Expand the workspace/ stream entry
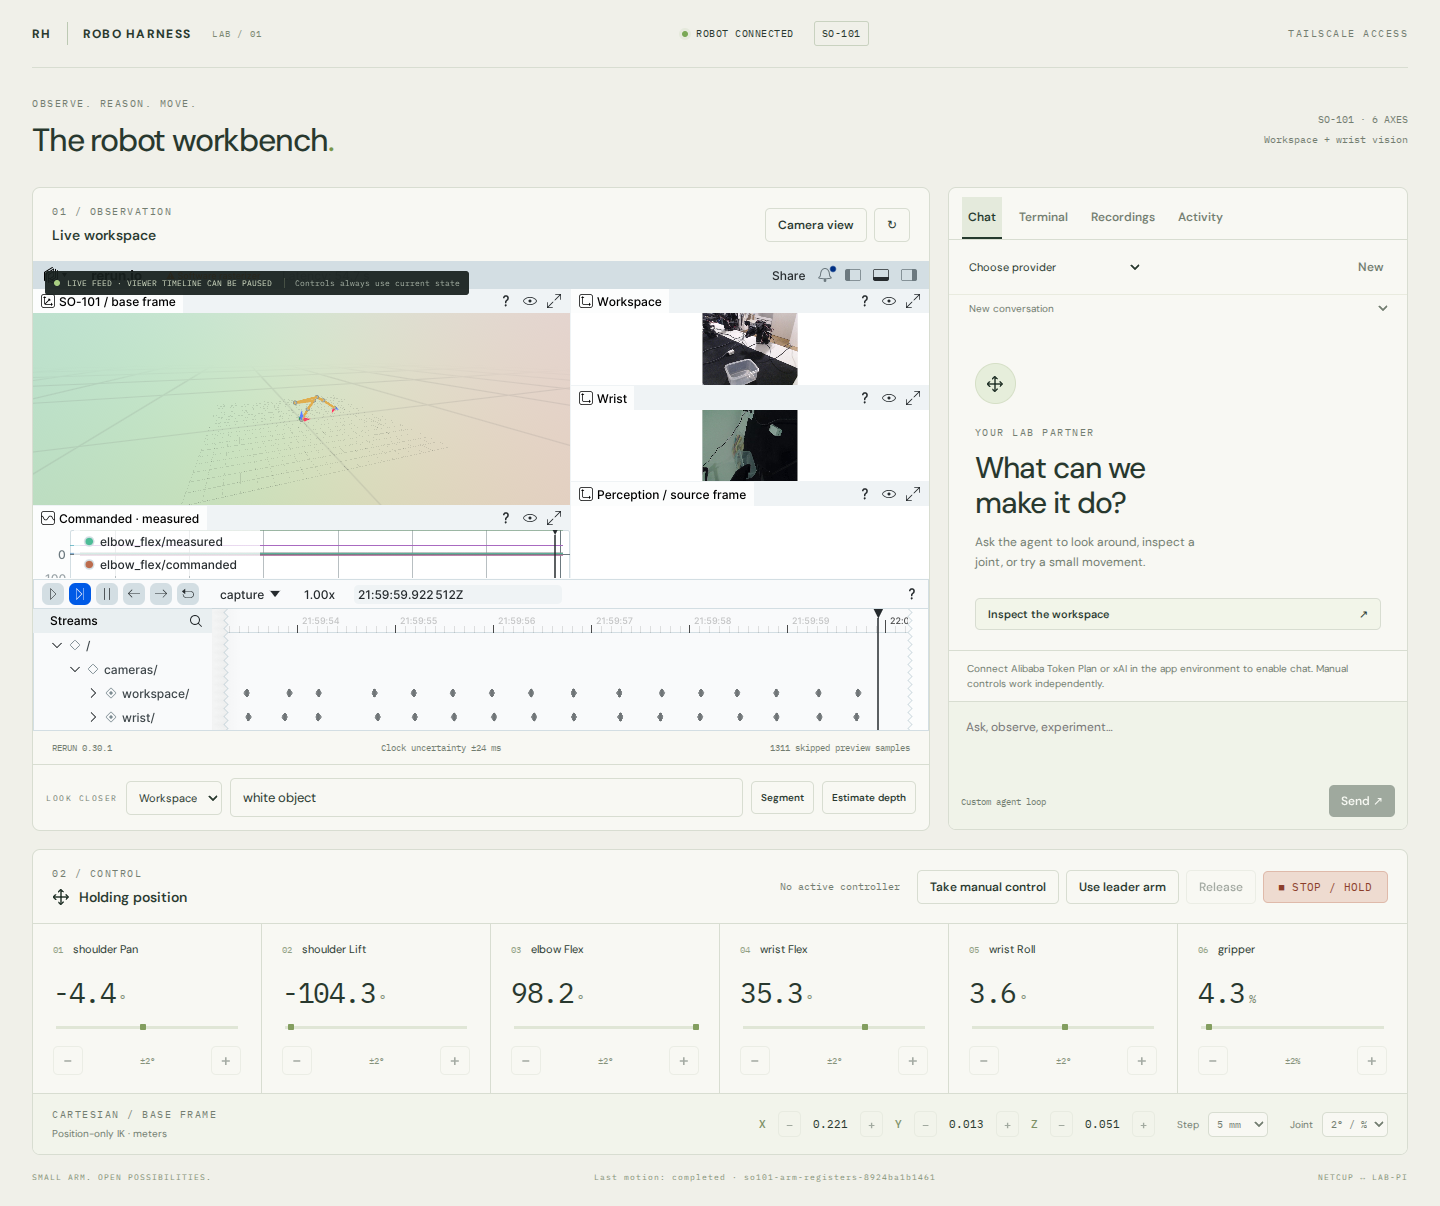Screen dimensions: 1440x1206 pyautogui.click(x=93, y=693)
